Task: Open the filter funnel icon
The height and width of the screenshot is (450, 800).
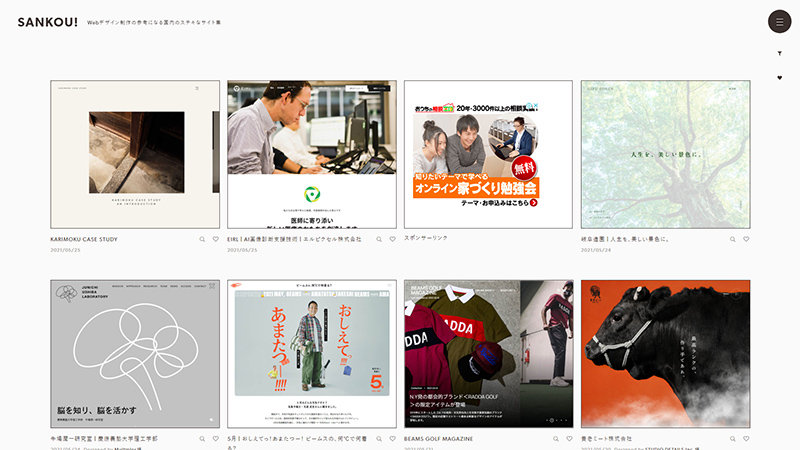Action: pos(779,53)
